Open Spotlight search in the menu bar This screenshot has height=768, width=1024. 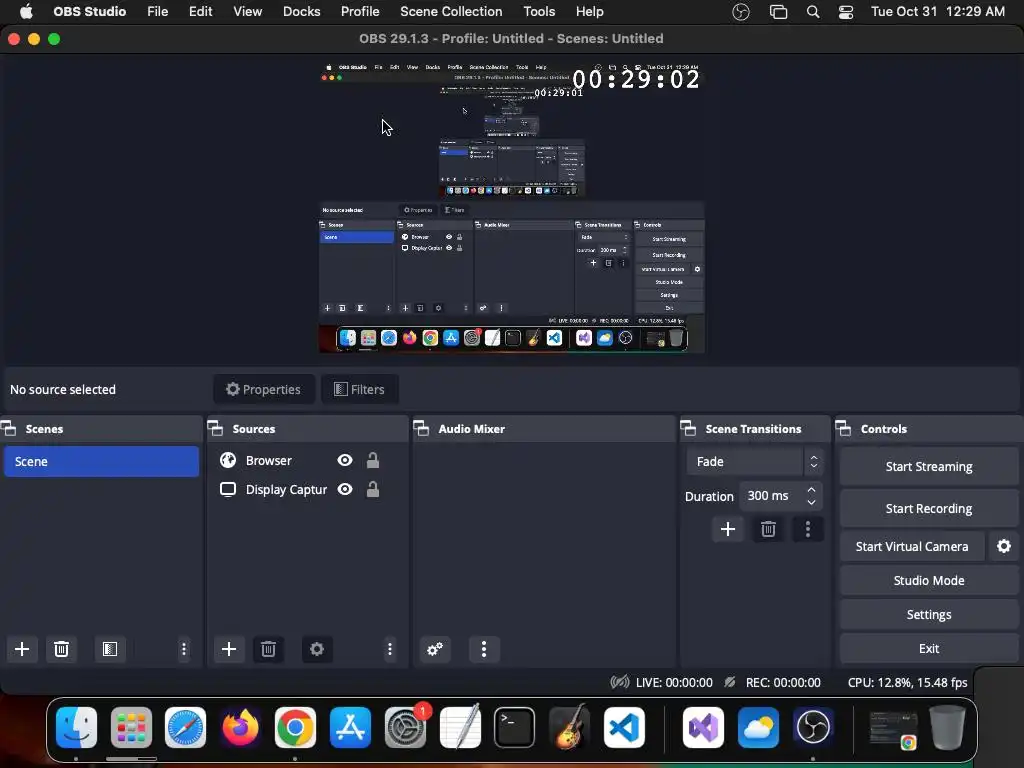pos(813,12)
